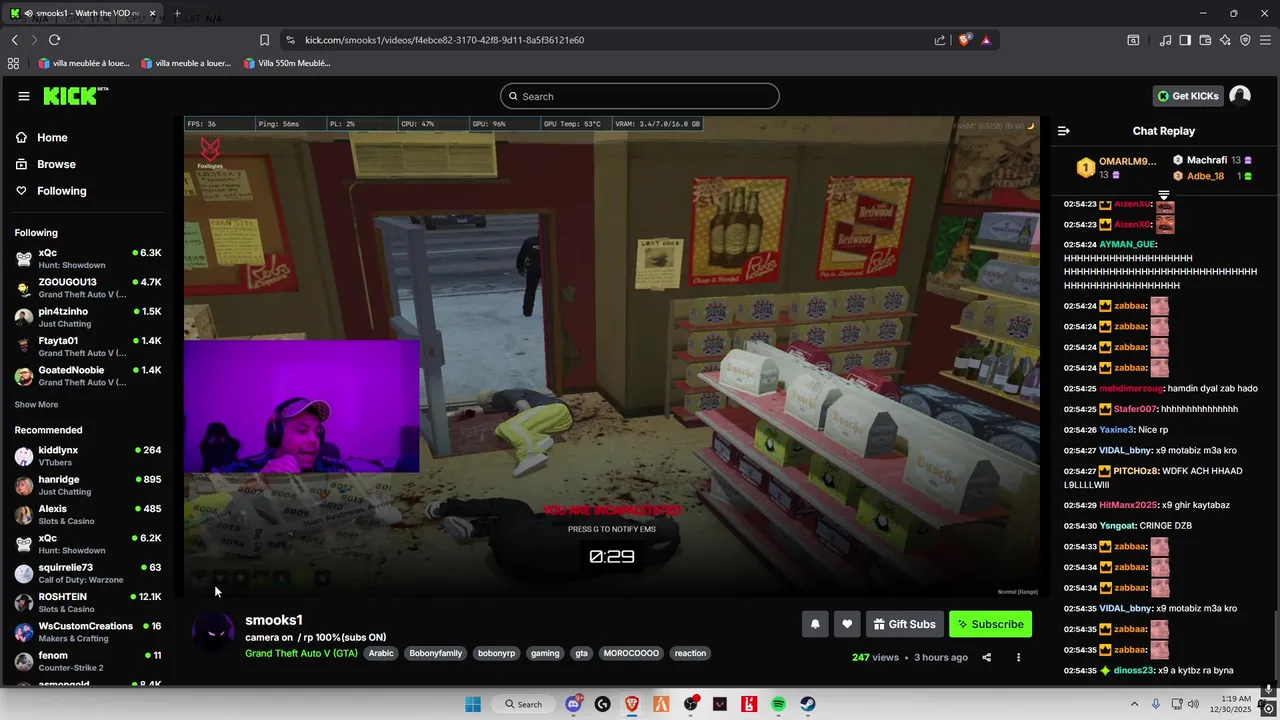
Task: Select the reaction tag
Action: (x=690, y=653)
